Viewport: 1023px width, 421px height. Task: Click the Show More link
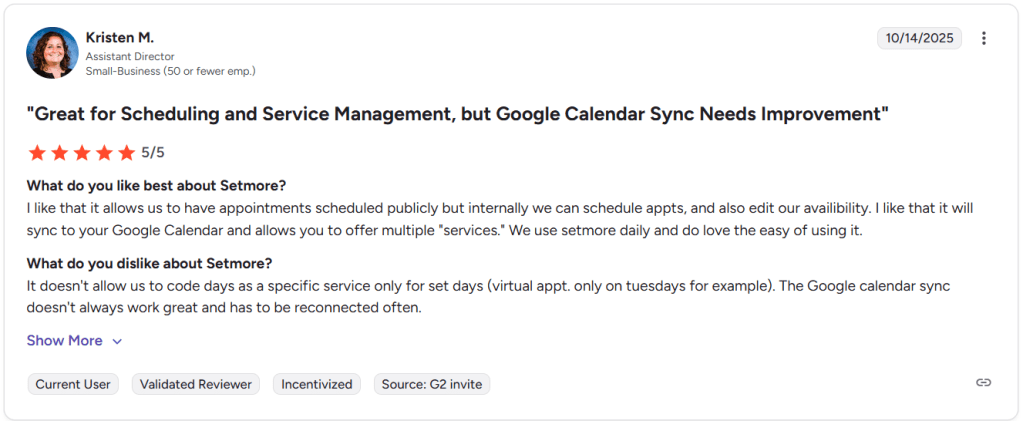tap(65, 341)
